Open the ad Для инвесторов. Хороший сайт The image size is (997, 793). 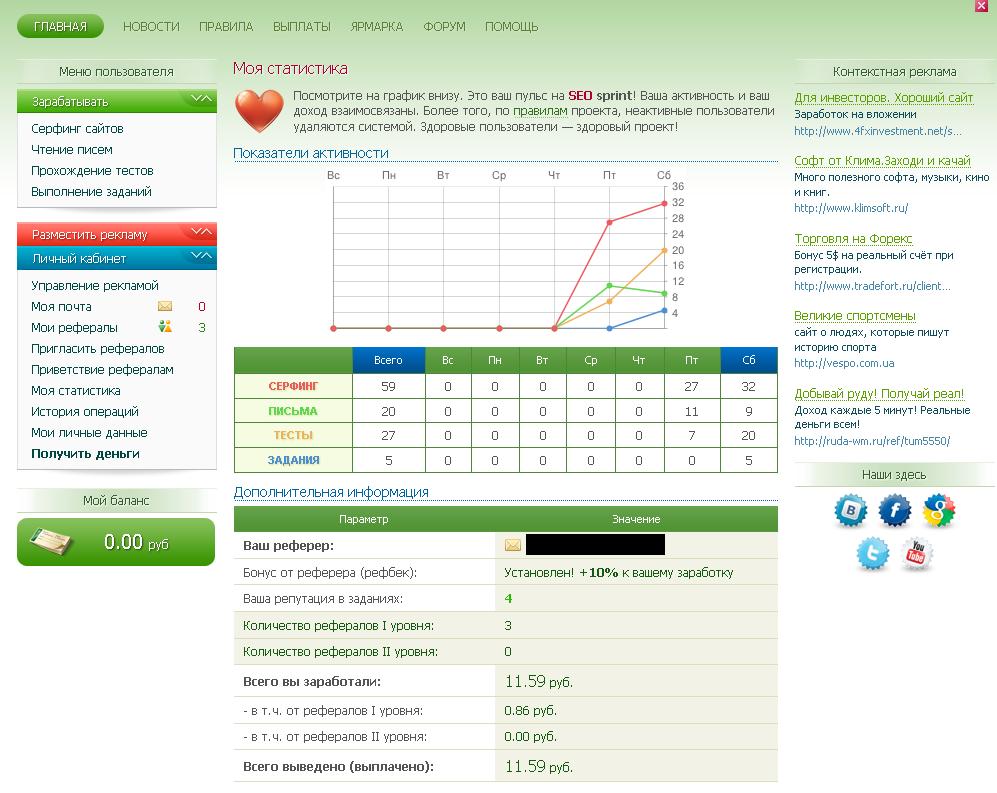point(883,97)
